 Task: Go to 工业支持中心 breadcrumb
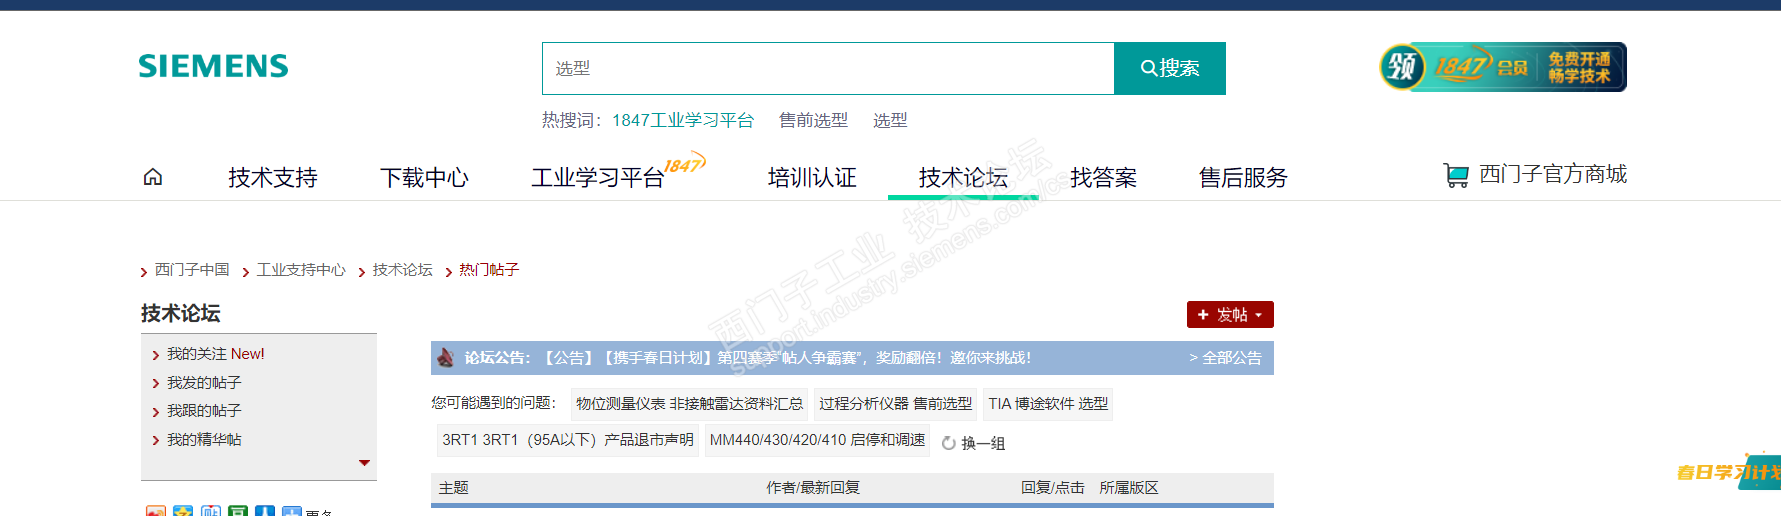click(301, 270)
